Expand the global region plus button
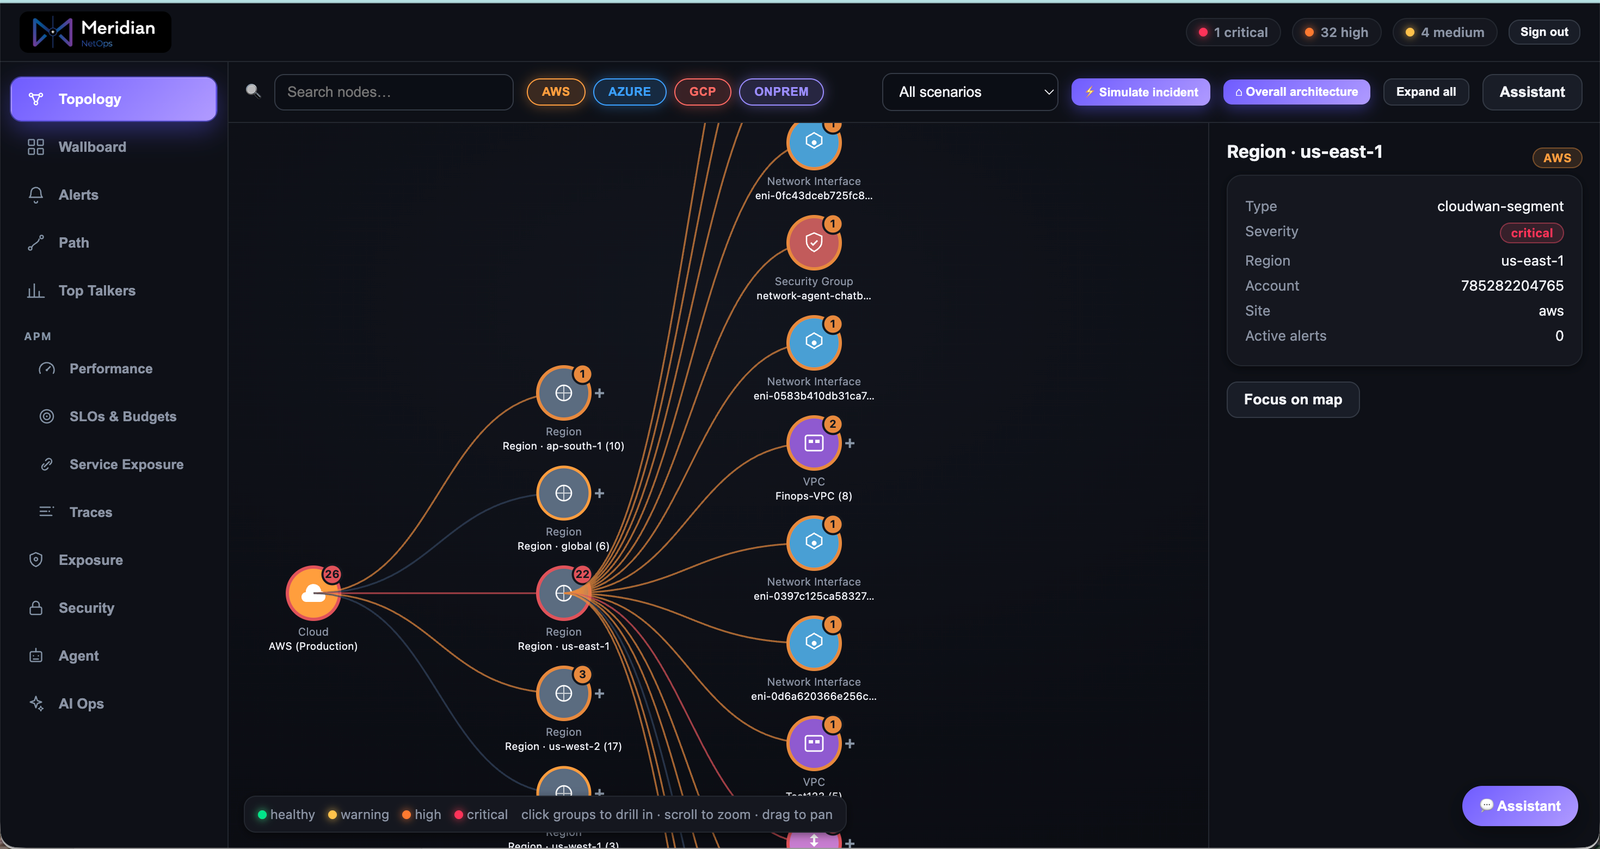The image size is (1600, 849). (600, 493)
